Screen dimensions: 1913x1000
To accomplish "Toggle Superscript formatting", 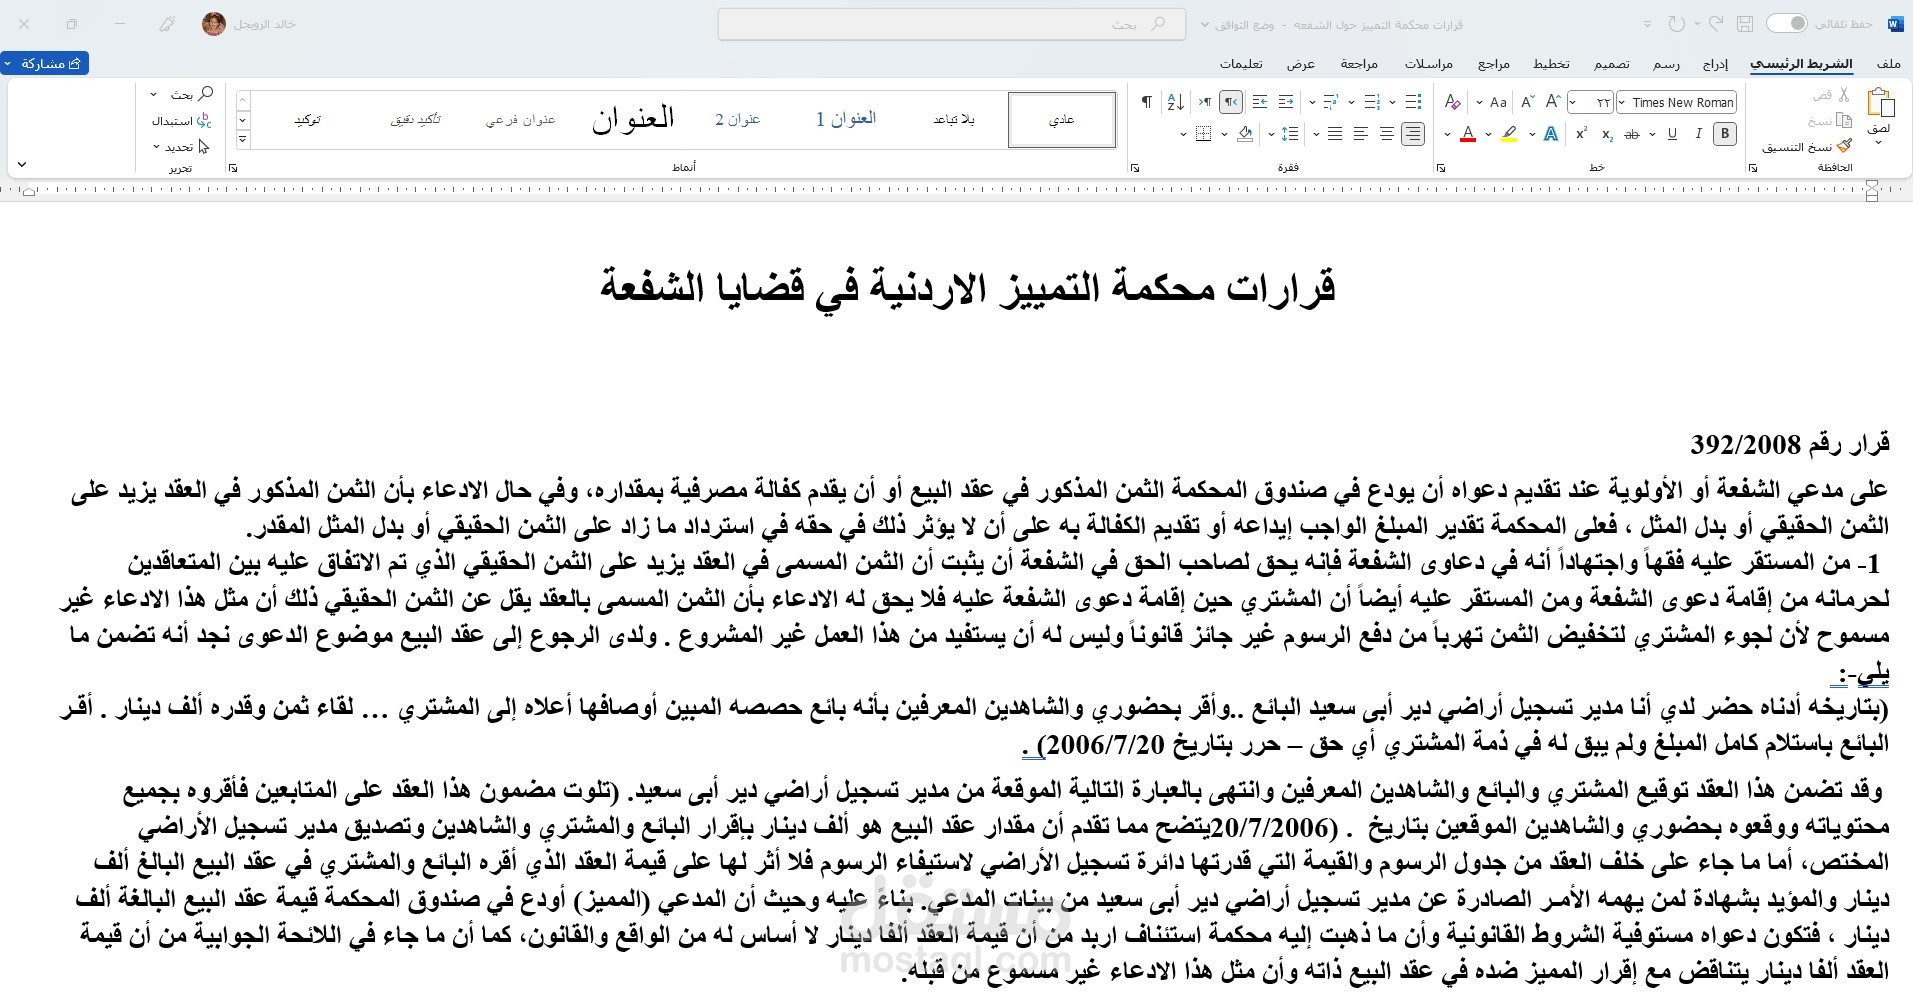I will pyautogui.click(x=1581, y=133).
